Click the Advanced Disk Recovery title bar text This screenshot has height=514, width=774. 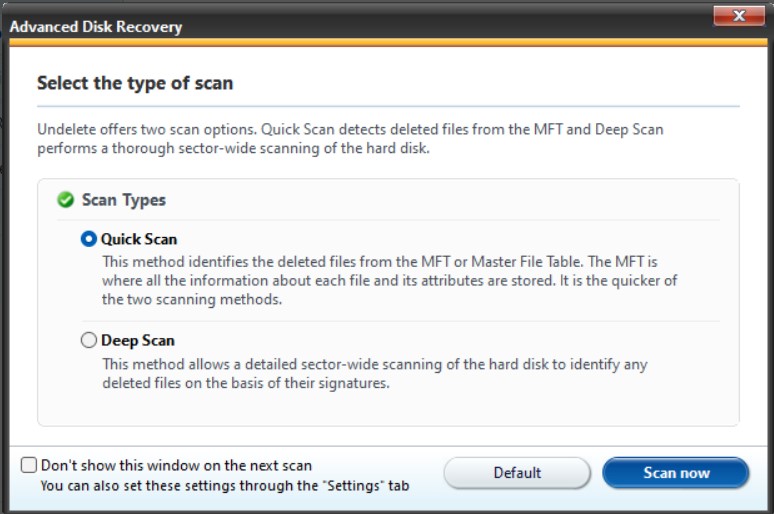[96, 27]
